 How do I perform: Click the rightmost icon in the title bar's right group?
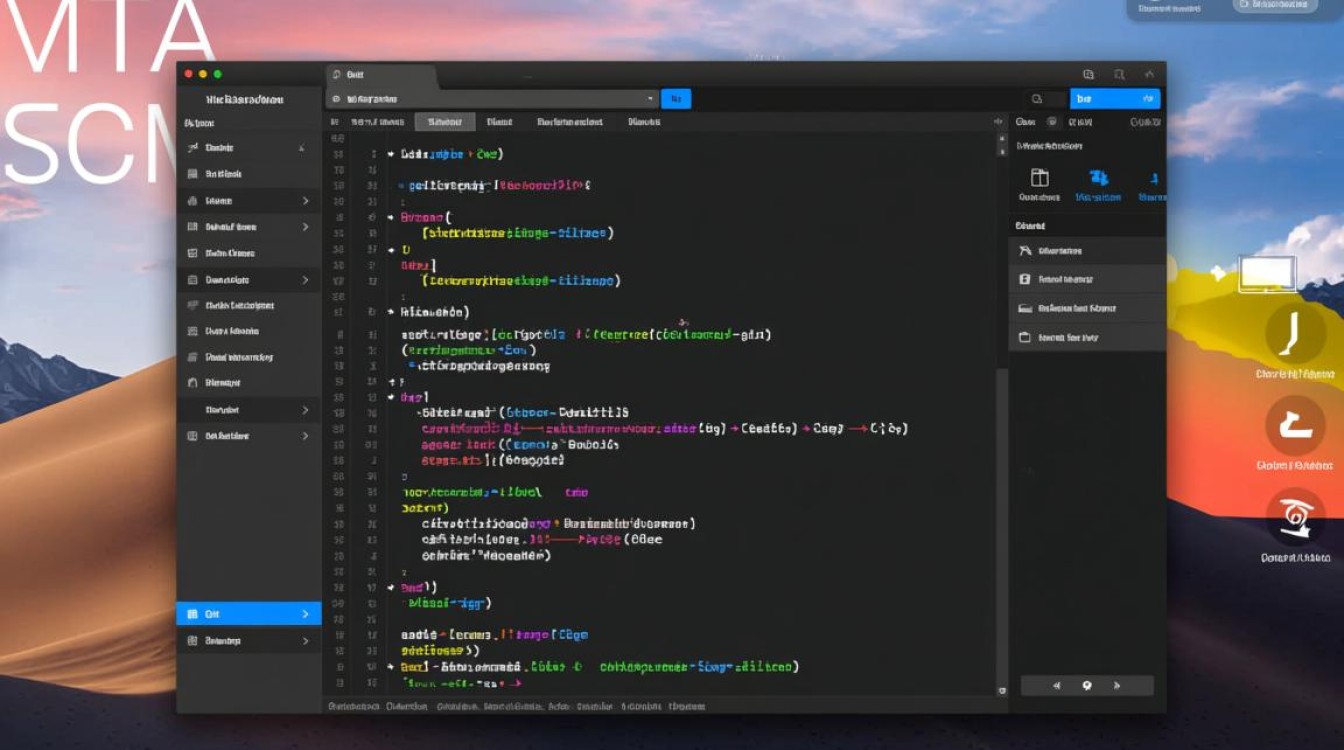1149,75
